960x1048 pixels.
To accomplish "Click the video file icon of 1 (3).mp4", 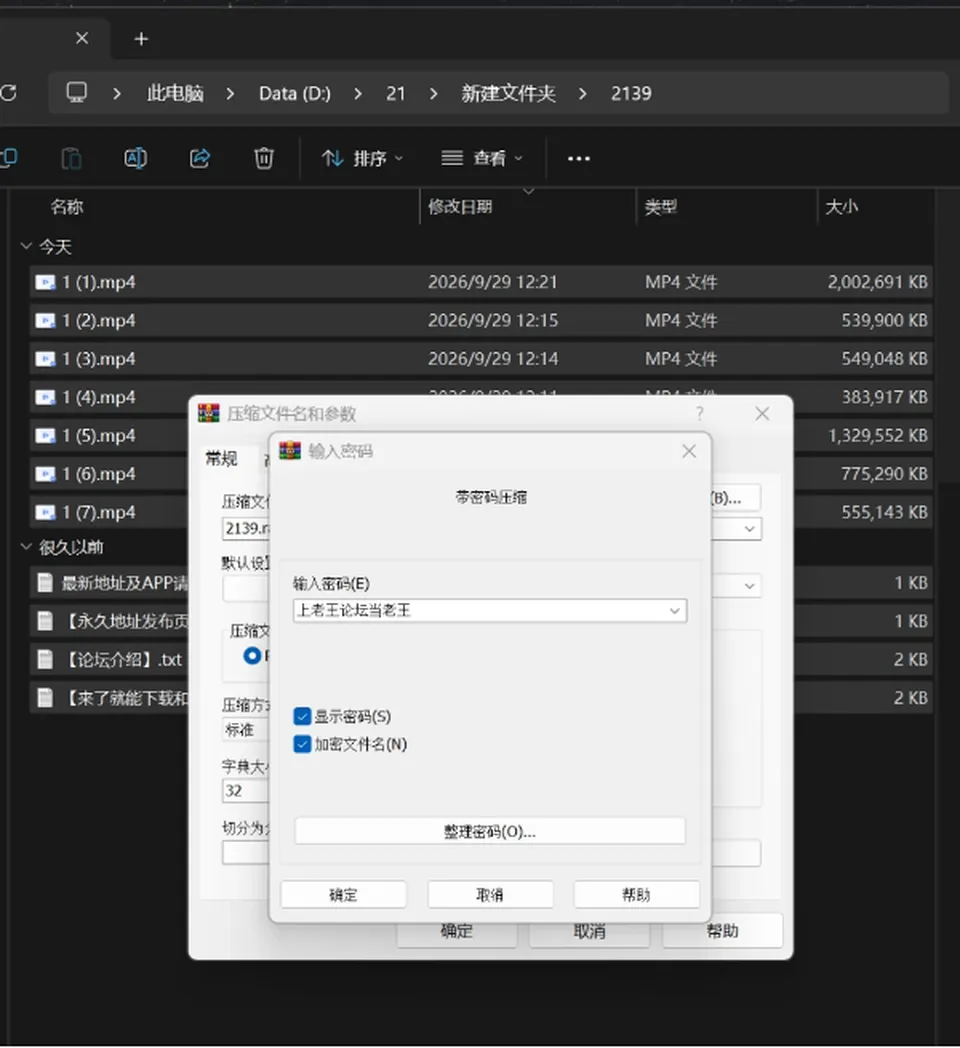I will coord(45,360).
